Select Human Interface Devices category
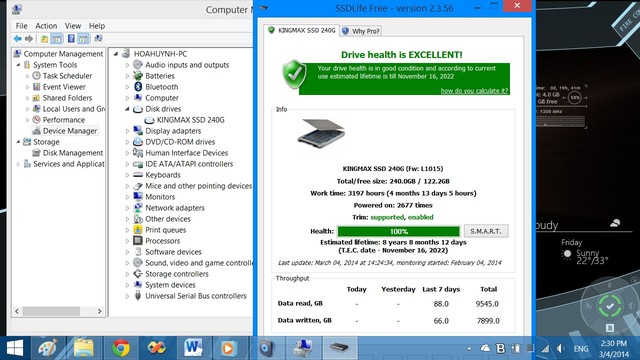640x360 pixels. pyautogui.click(x=187, y=153)
